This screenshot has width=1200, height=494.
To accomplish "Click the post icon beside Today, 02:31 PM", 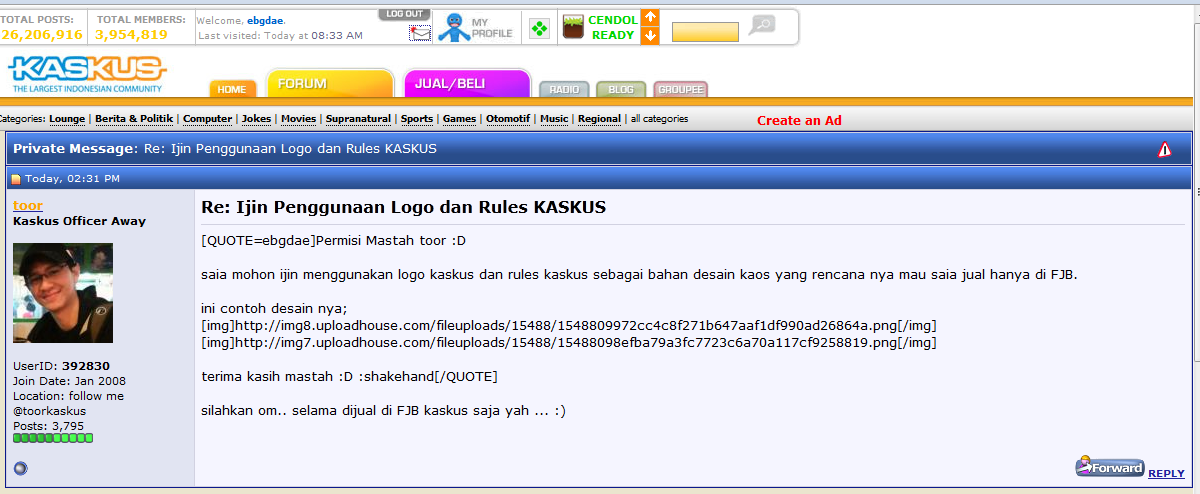I will pos(15,179).
